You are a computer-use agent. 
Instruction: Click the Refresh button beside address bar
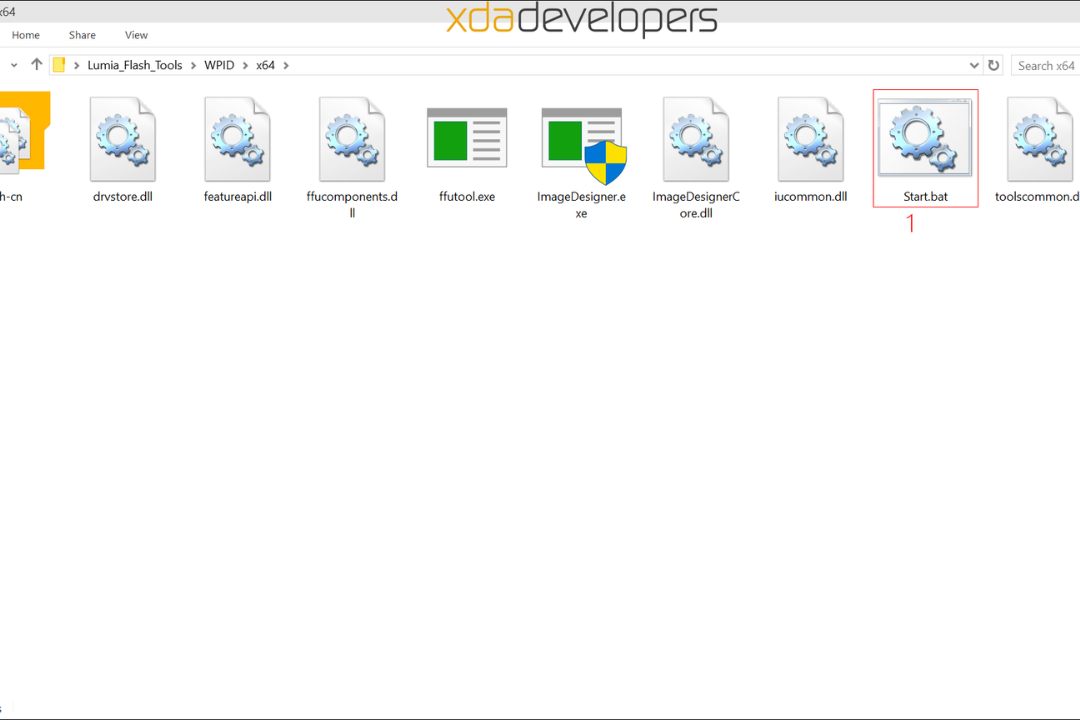click(x=993, y=65)
